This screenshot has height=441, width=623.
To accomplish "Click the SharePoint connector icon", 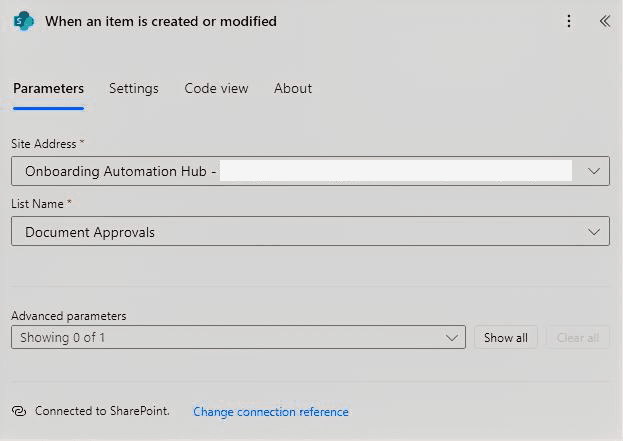I will pos(23,21).
